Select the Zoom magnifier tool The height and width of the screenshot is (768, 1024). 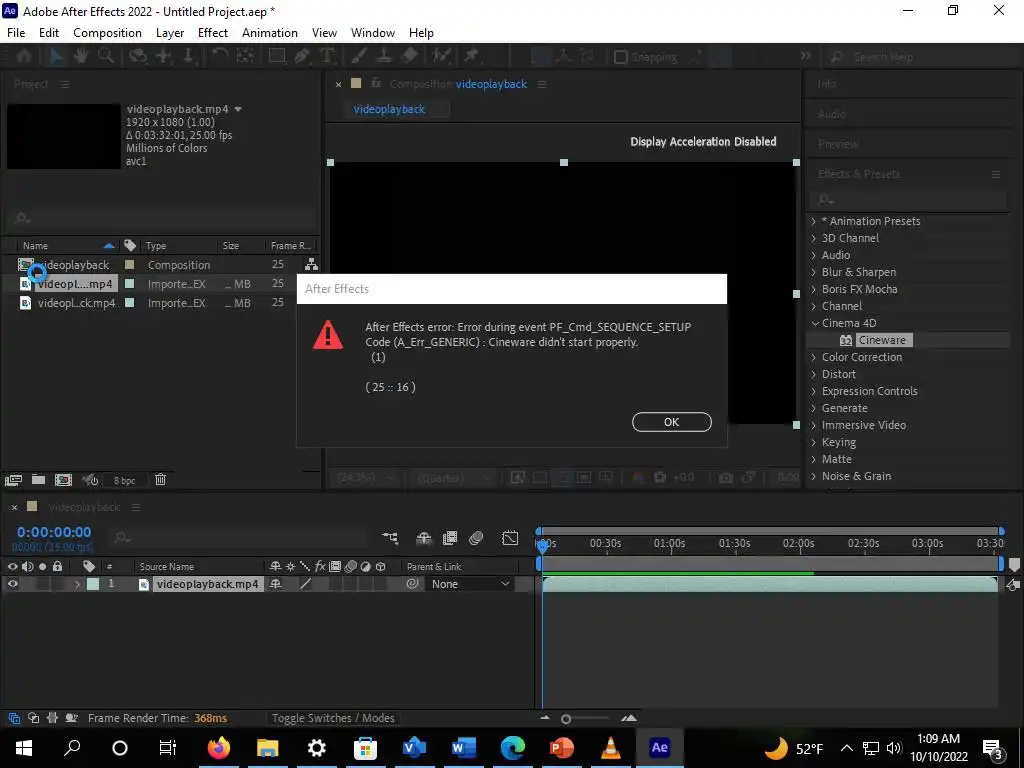pyautogui.click(x=105, y=56)
